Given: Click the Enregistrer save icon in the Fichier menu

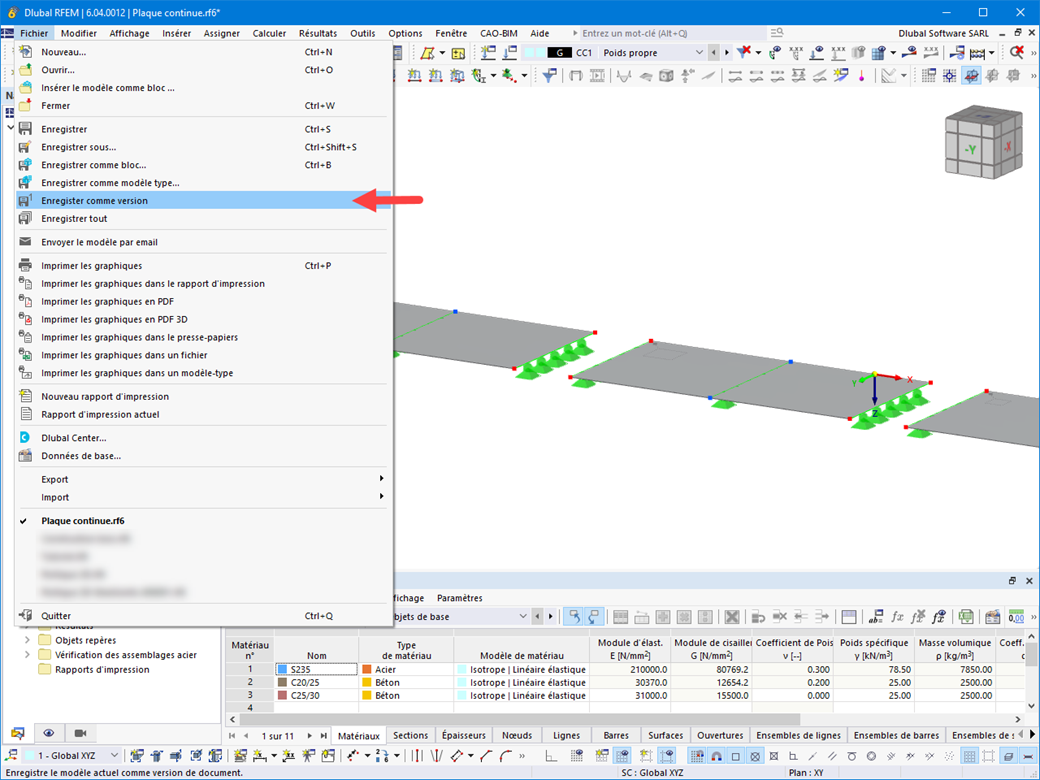Looking at the screenshot, I should coord(25,129).
